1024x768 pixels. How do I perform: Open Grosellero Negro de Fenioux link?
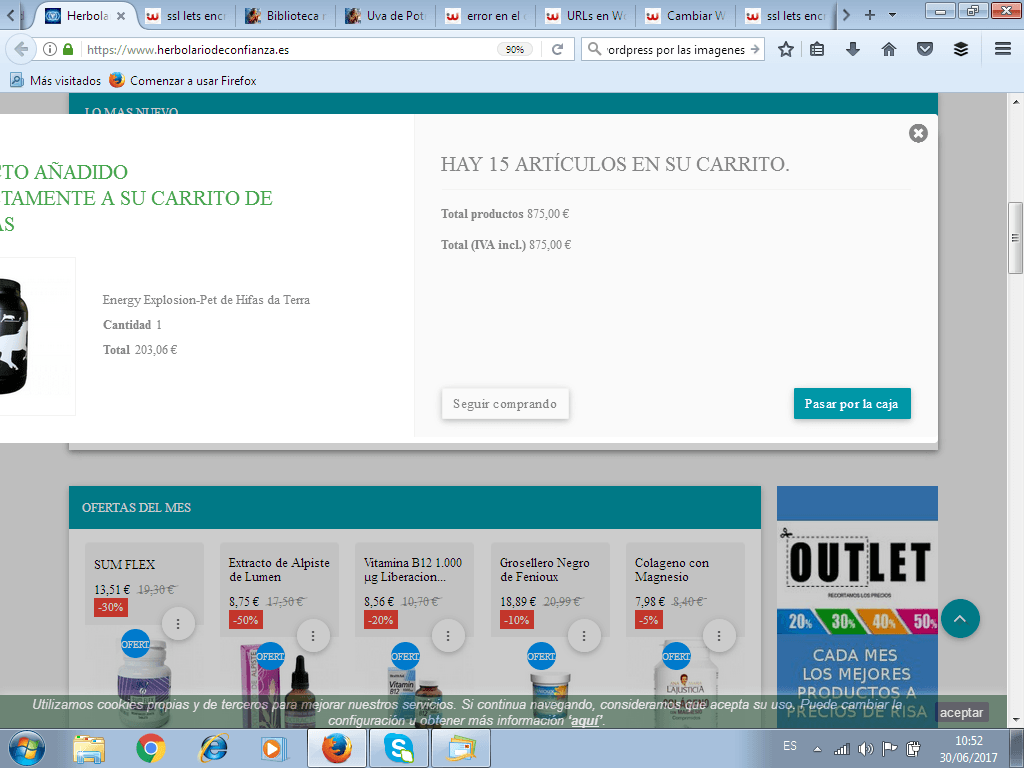click(545, 569)
